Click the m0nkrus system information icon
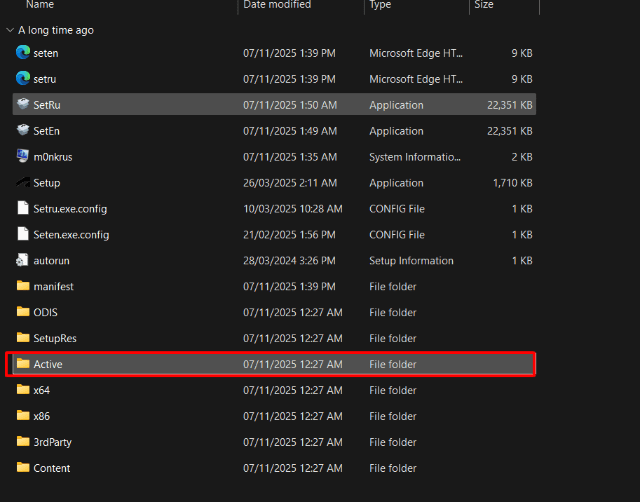Viewport: 640px width, 502px height. pos(23,157)
